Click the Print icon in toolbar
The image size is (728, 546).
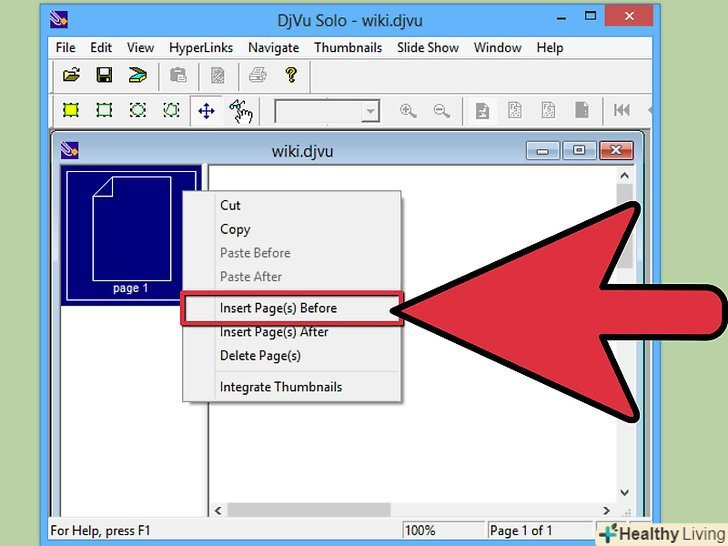click(258, 75)
